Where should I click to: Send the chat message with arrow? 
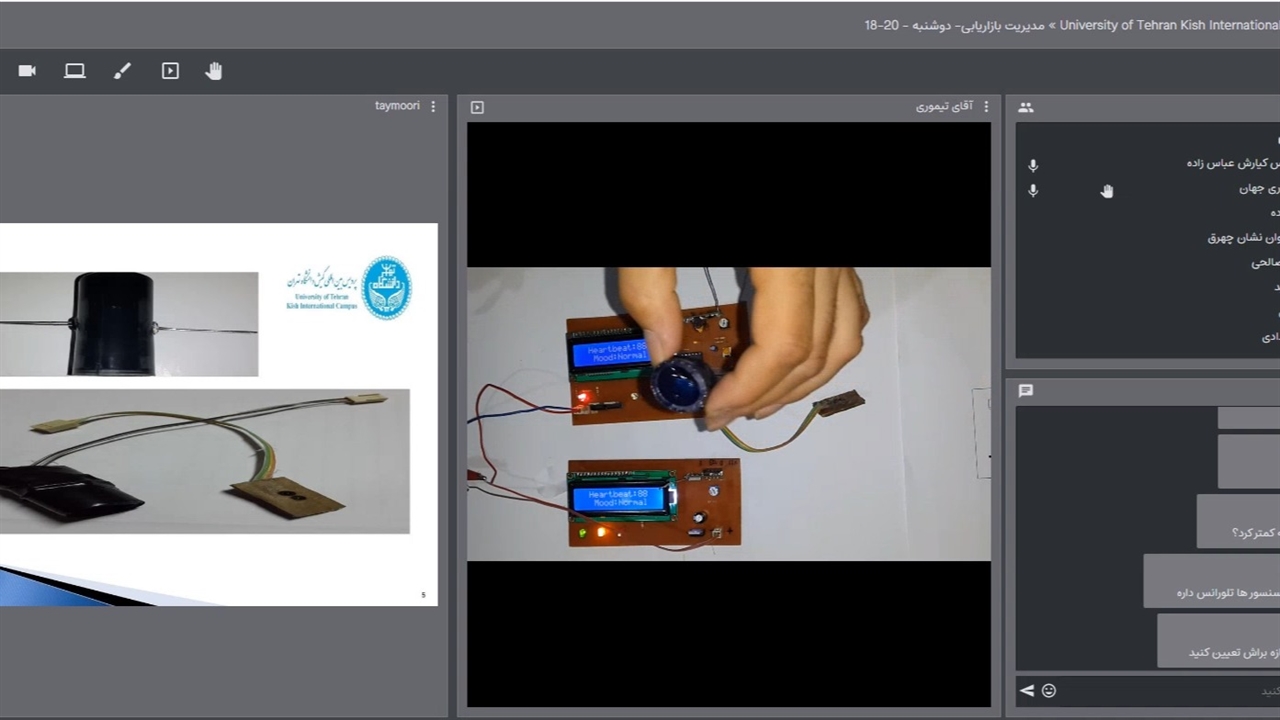tap(1027, 690)
